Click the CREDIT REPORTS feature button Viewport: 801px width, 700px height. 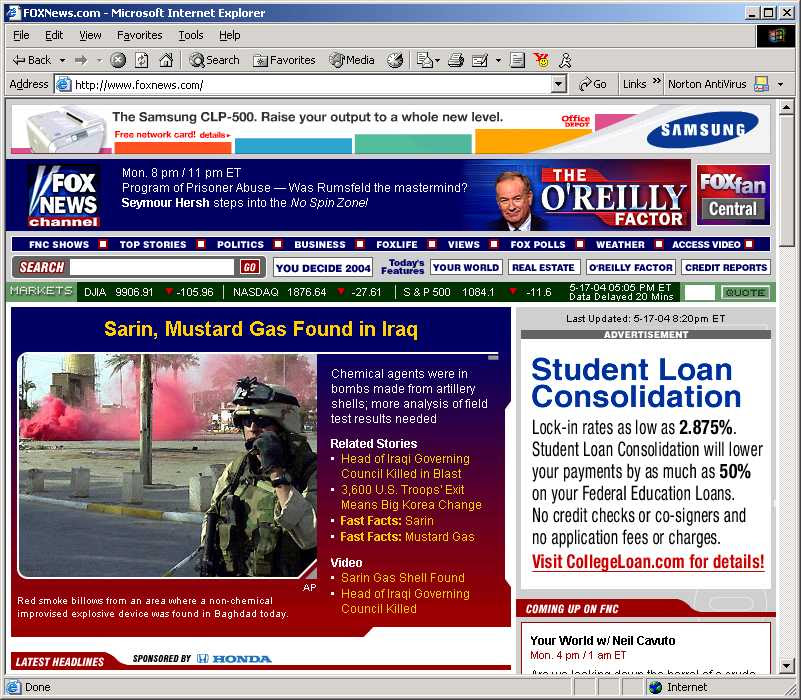click(x=726, y=267)
